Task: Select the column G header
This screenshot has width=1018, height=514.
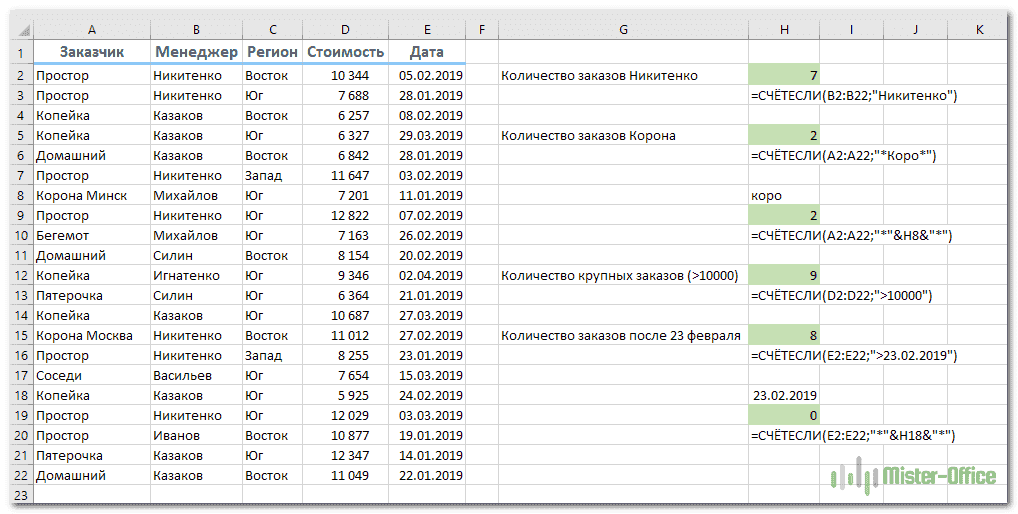Action: [622, 30]
